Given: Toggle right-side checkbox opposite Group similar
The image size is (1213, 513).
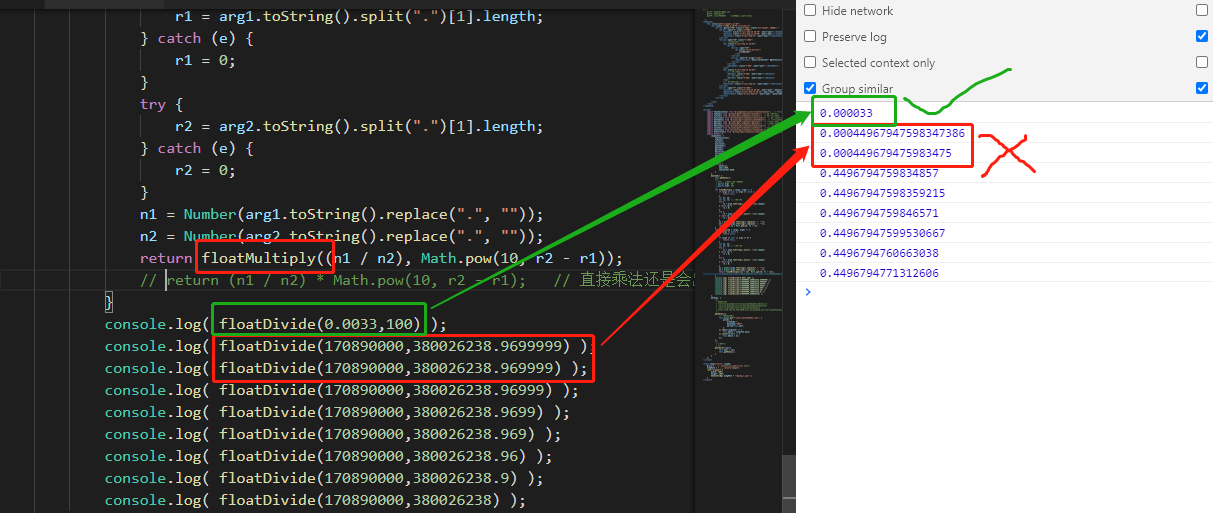Looking at the screenshot, I should 1201,88.
